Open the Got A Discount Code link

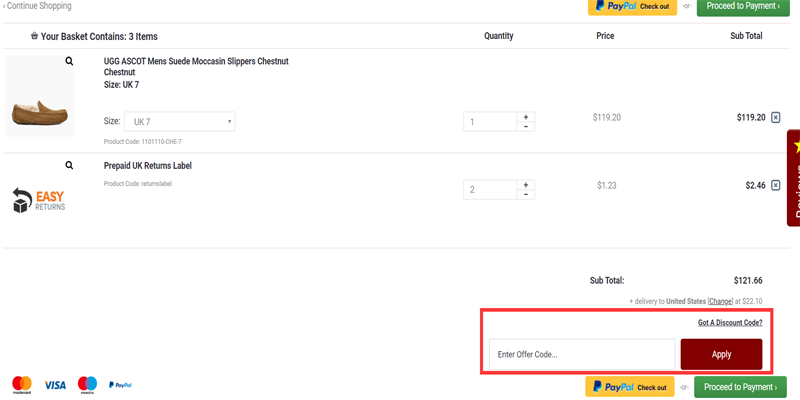(730, 323)
